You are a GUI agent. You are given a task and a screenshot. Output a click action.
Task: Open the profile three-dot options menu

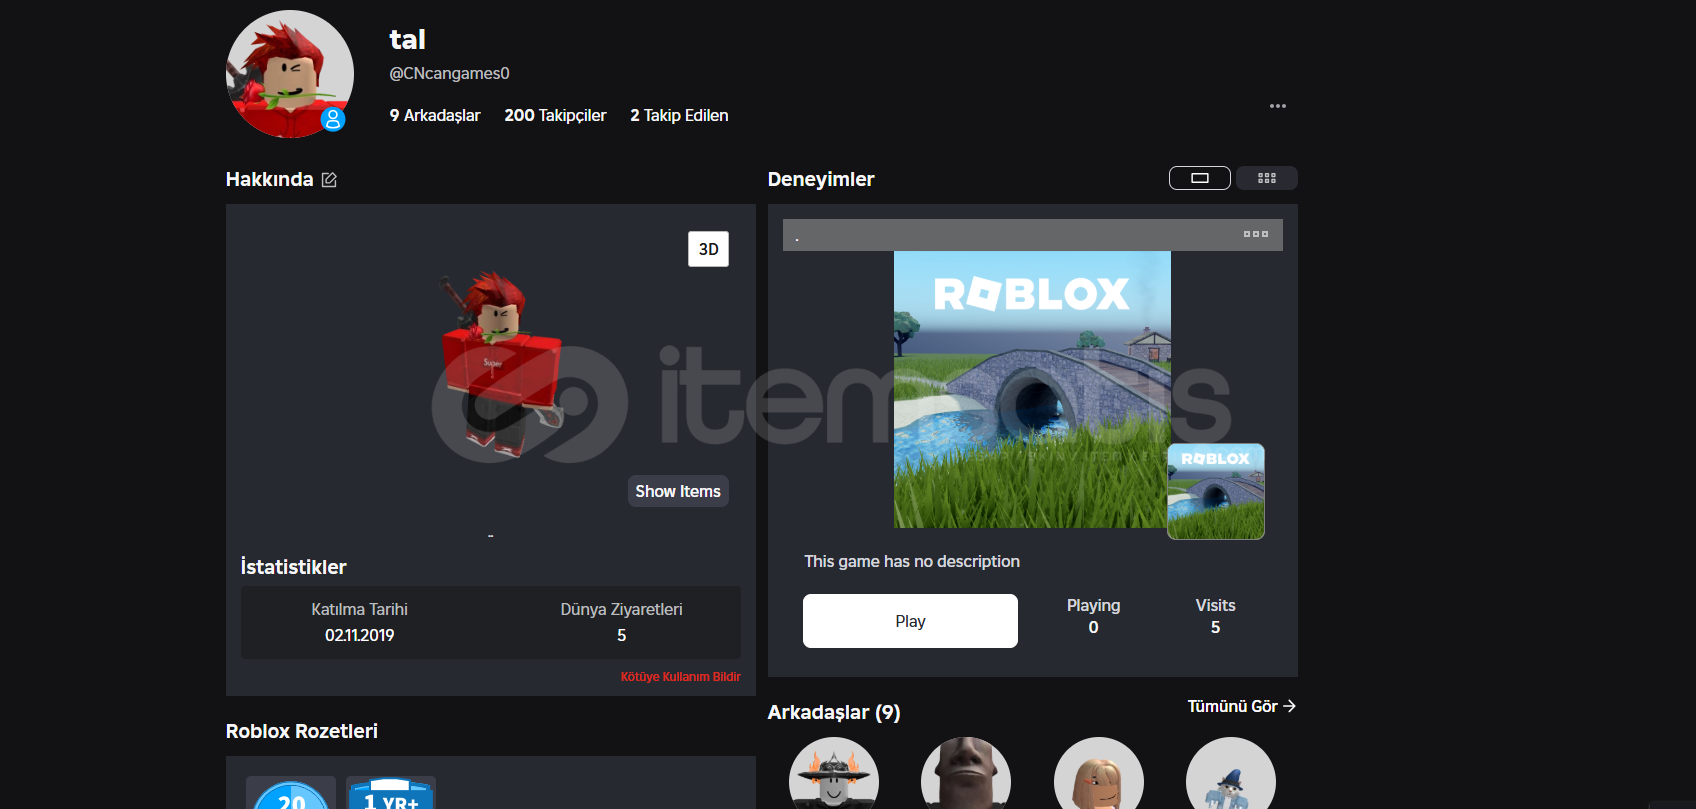(x=1278, y=106)
